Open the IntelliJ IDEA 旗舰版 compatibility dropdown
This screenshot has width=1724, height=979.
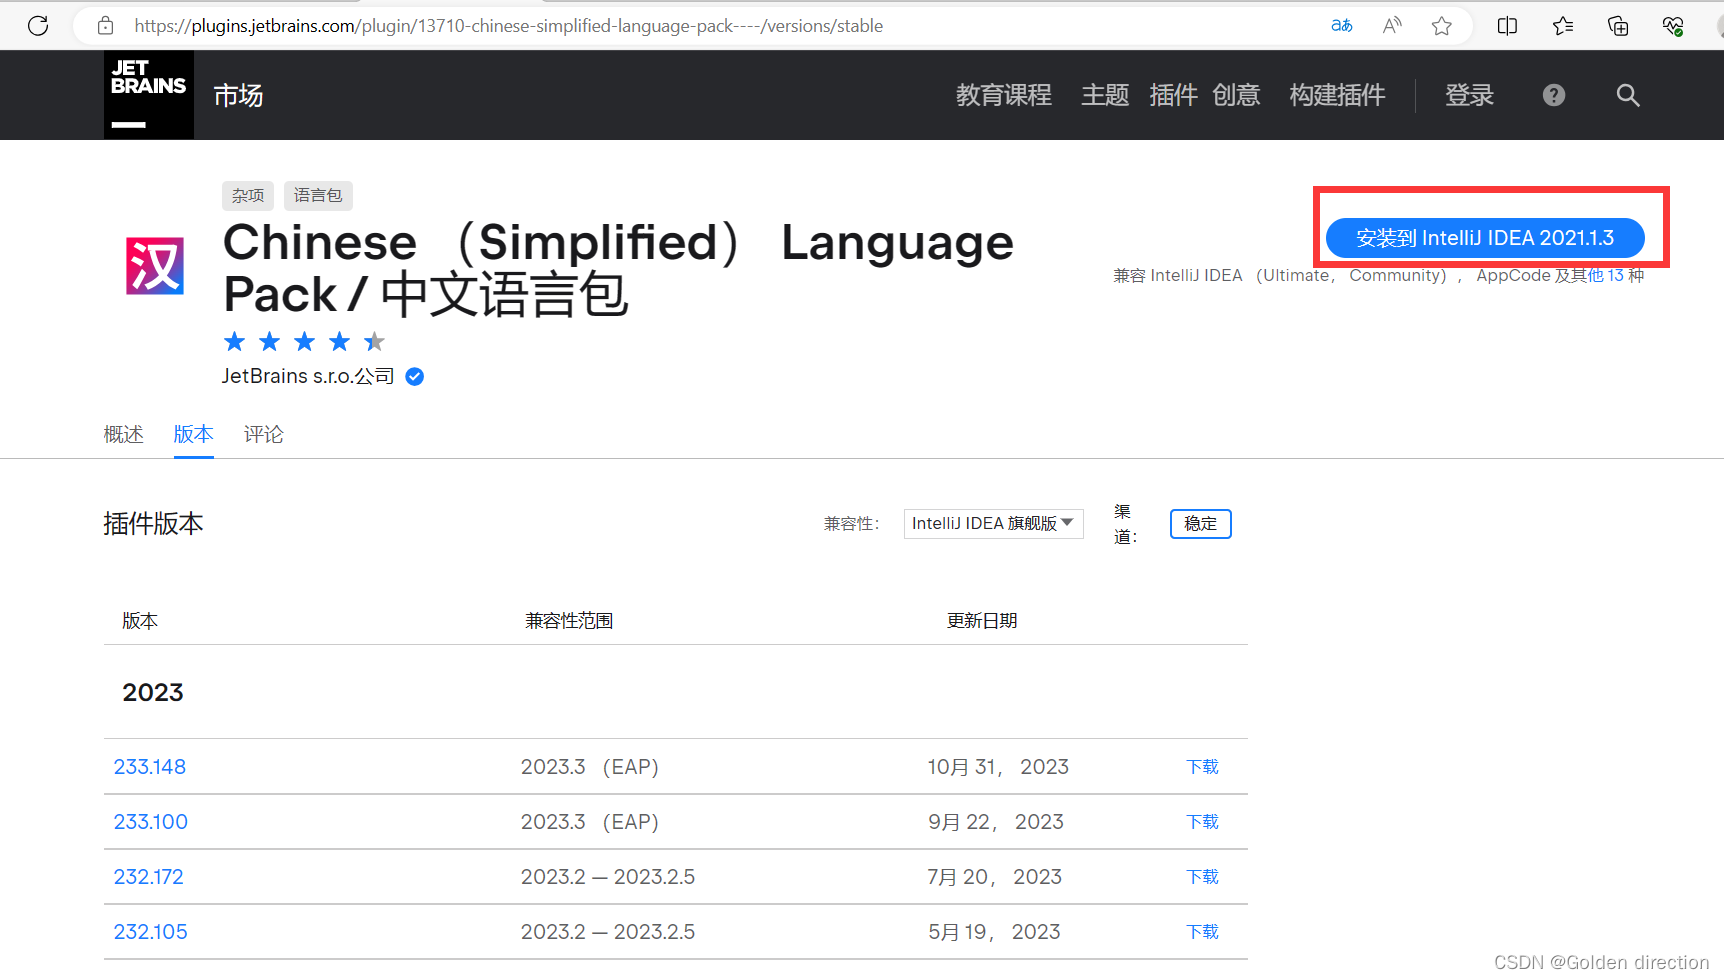tap(992, 523)
